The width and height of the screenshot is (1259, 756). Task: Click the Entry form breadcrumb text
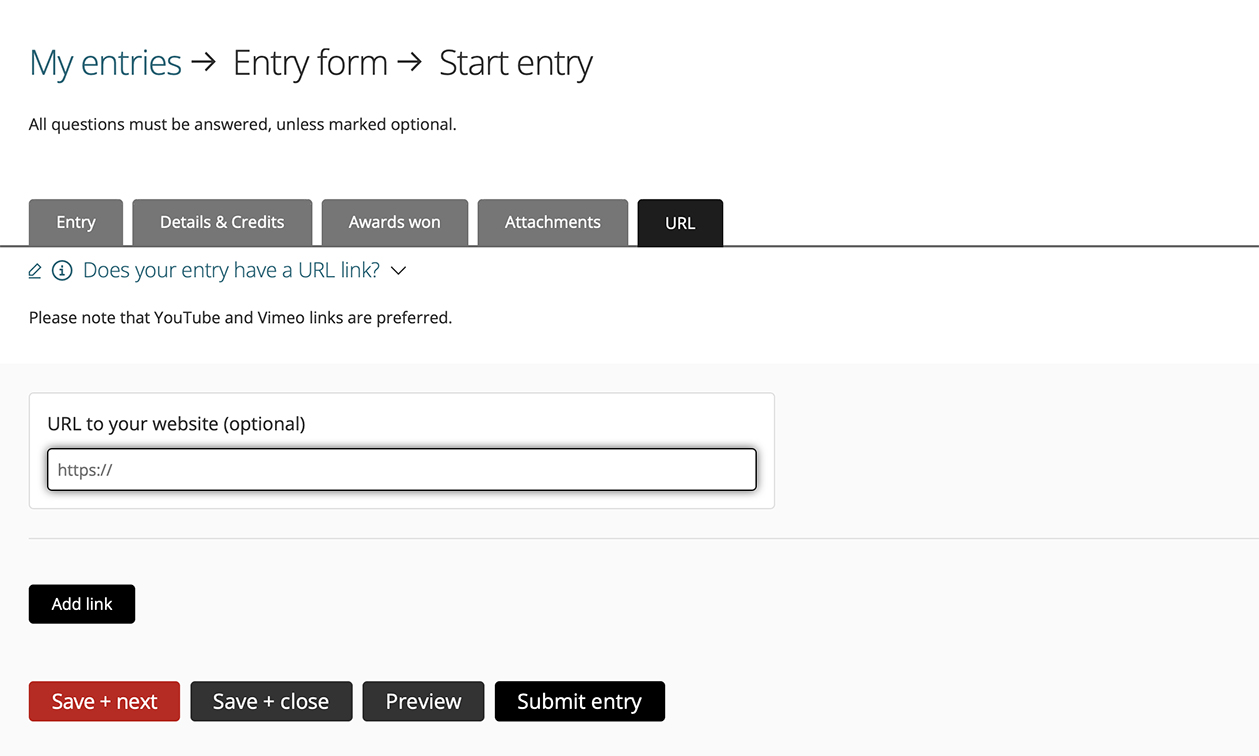tap(310, 63)
